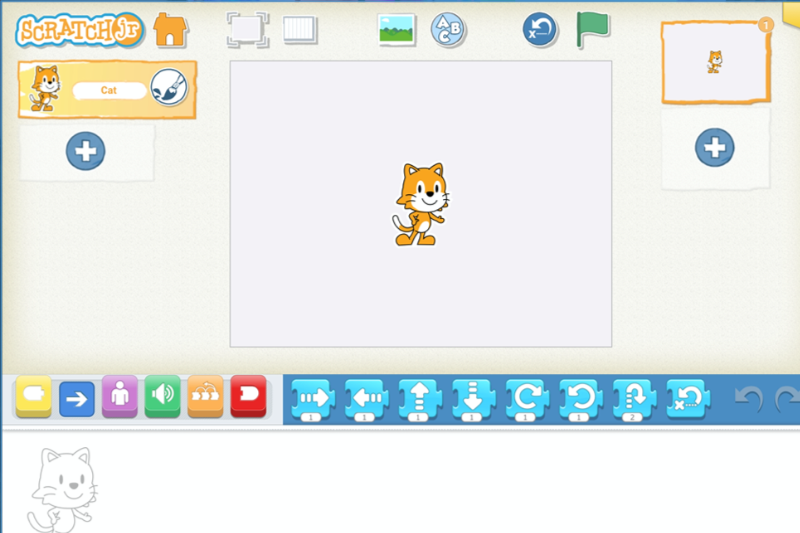
Task: Select the Move Down block
Action: click(x=473, y=399)
